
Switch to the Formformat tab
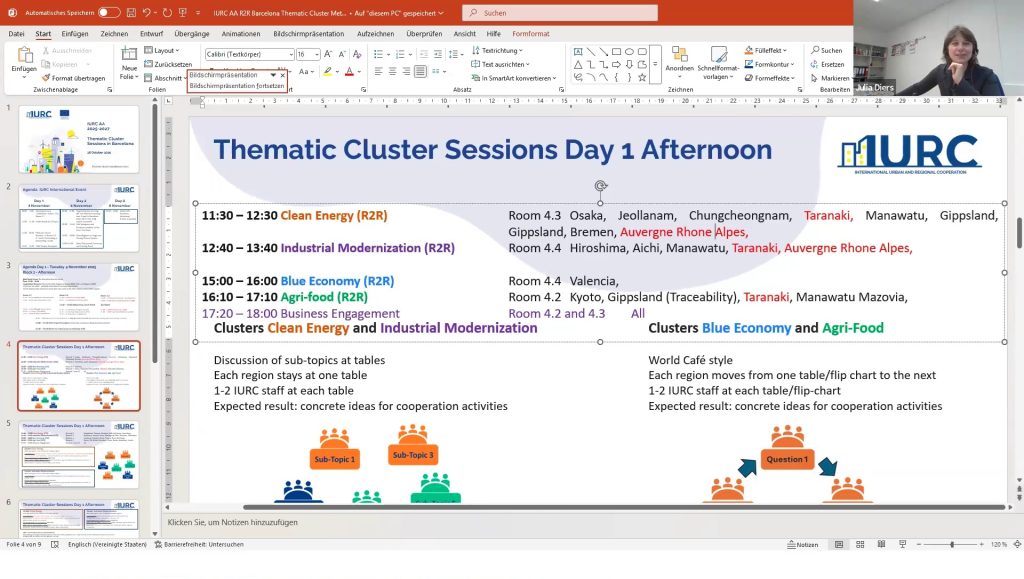pyautogui.click(x=530, y=33)
